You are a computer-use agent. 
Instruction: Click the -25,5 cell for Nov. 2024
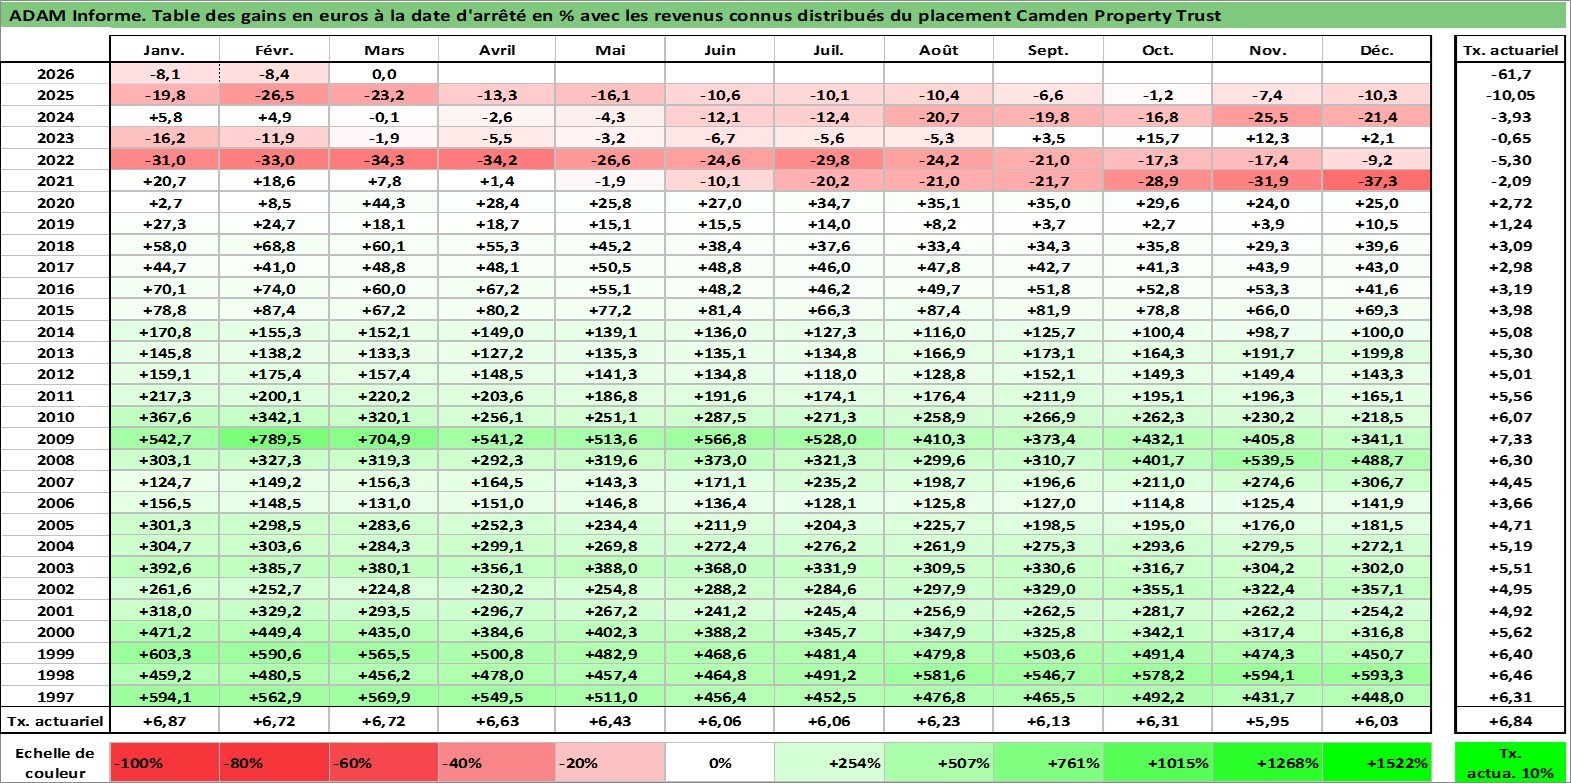[1267, 117]
